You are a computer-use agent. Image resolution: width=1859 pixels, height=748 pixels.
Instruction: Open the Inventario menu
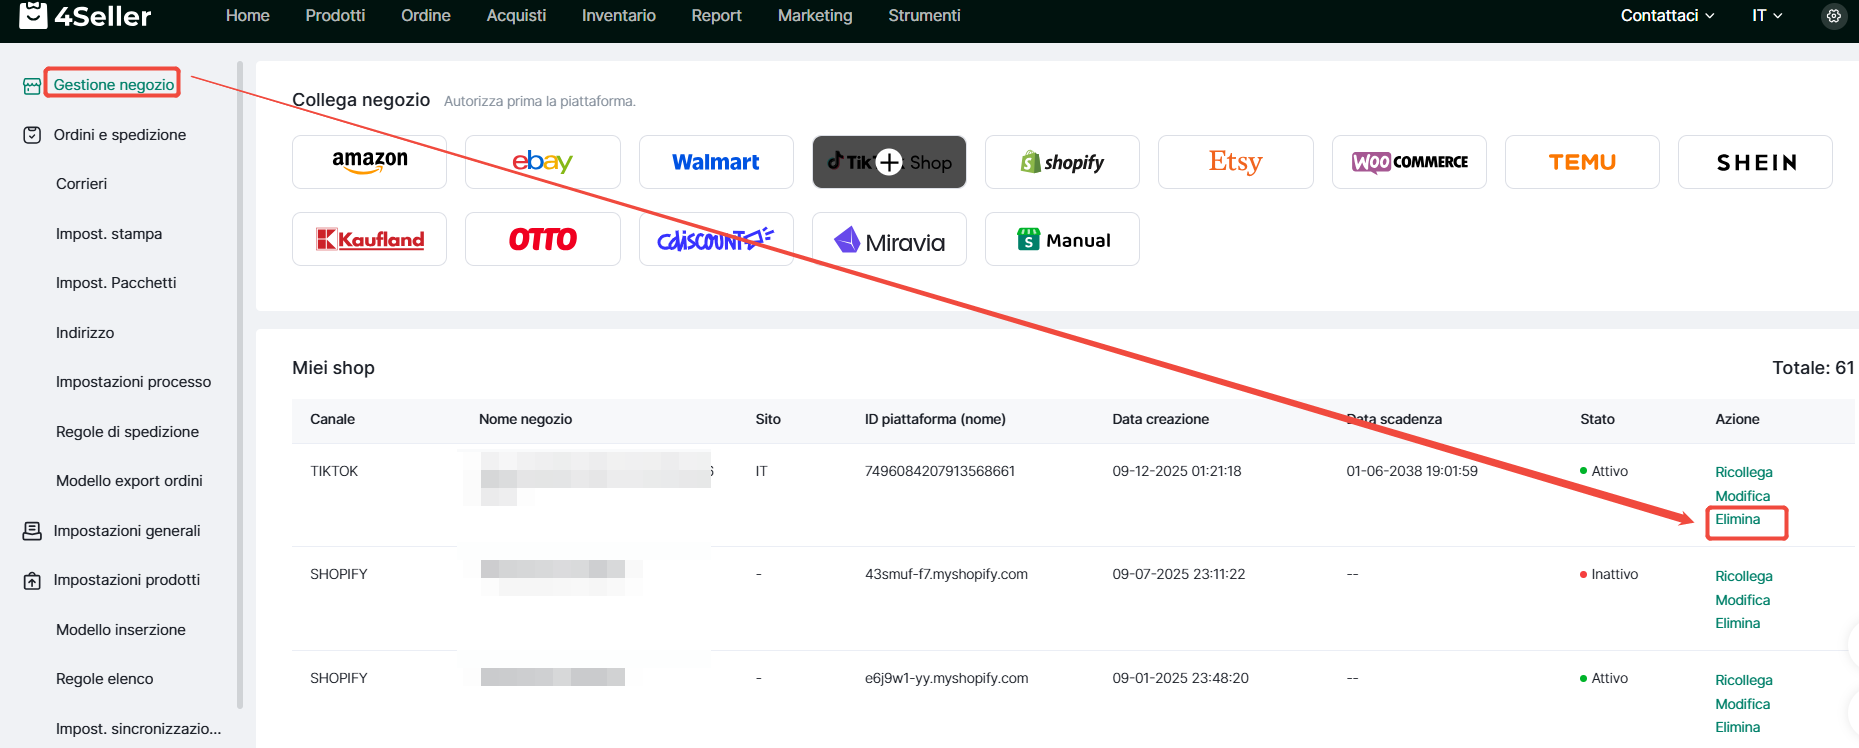pos(618,16)
